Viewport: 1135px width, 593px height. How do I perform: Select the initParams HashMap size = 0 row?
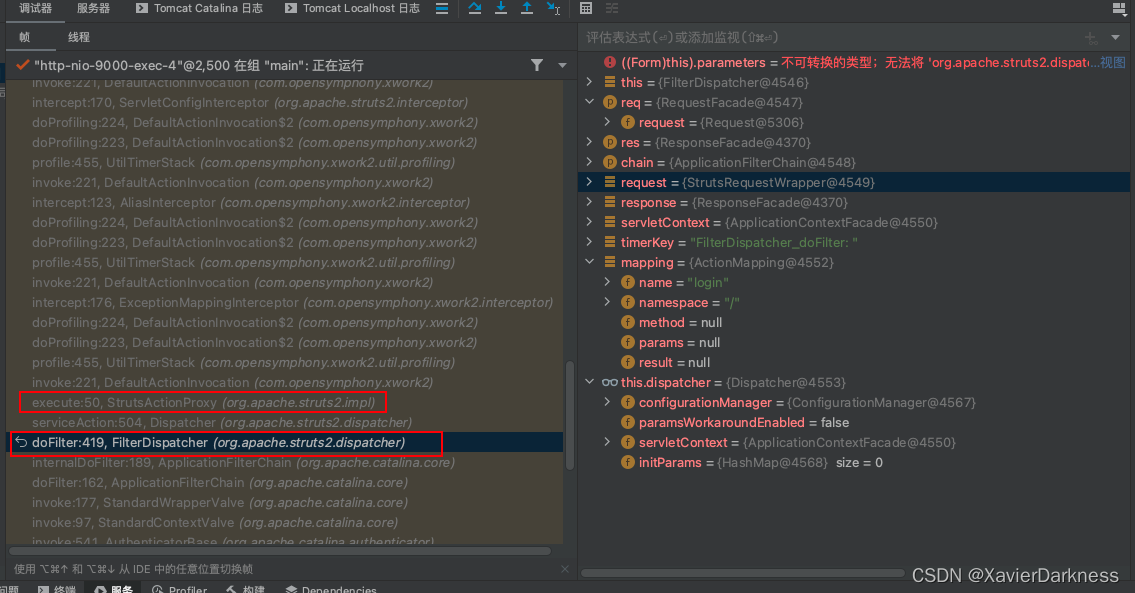[x=854, y=463]
